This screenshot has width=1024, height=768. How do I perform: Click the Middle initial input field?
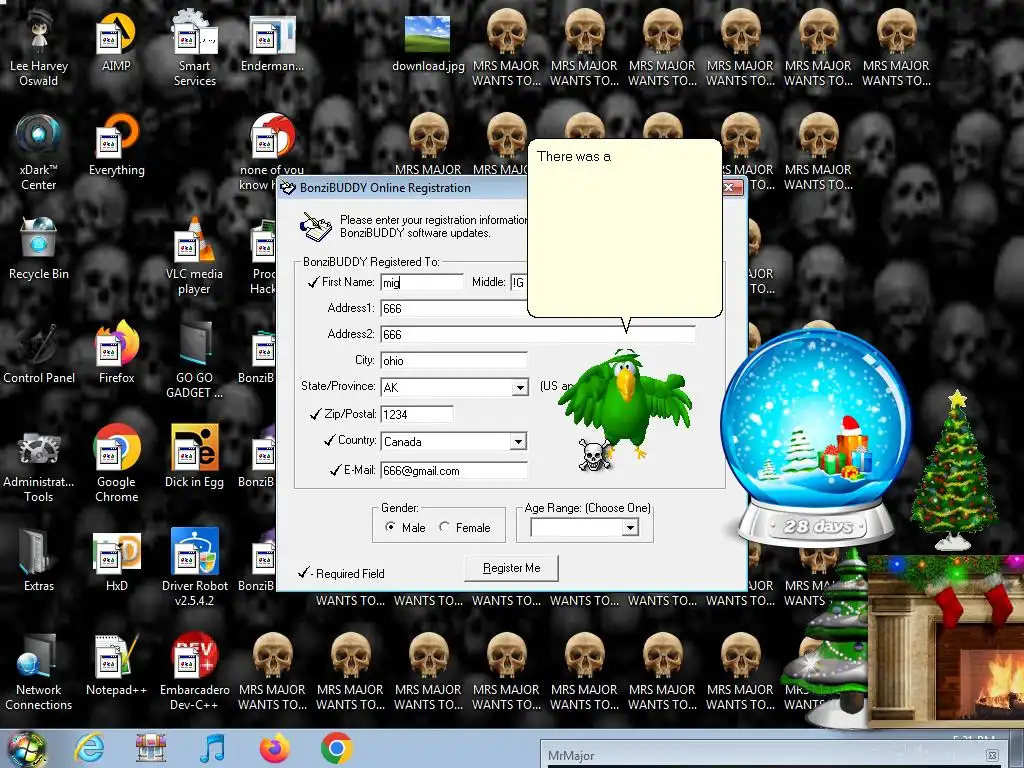519,282
